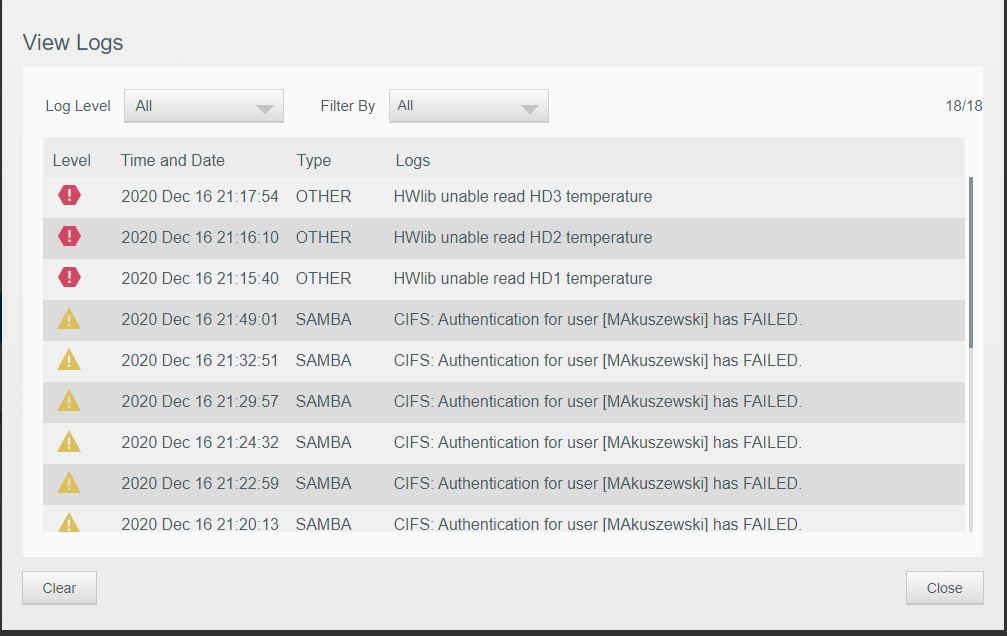The image size is (1007, 636).
Task: Sort logs by Time and Date column header
Action: click(172, 160)
